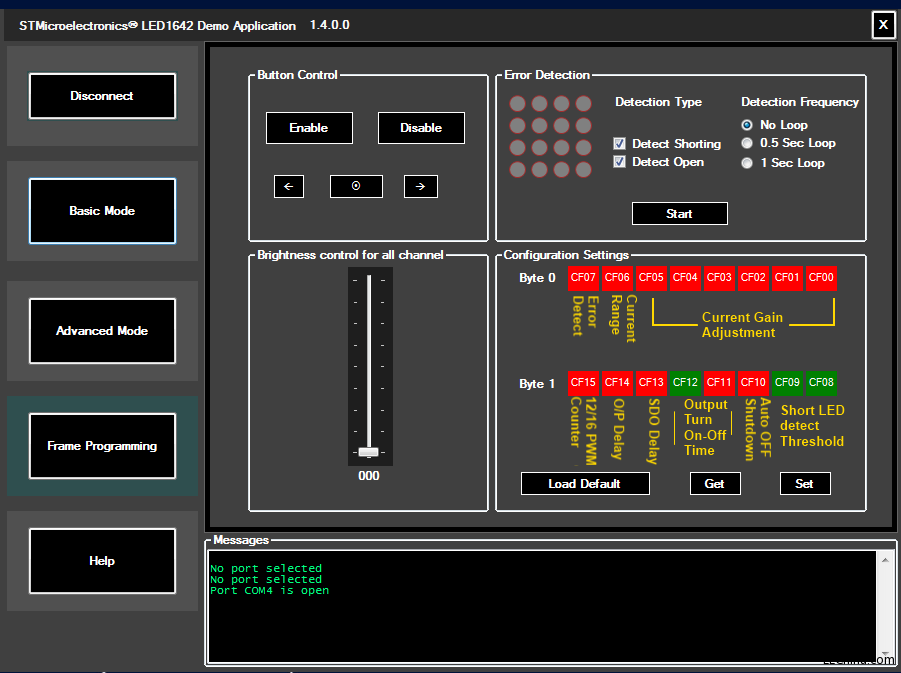Click the brightness slider thumb
Screen dimensions: 901x673
click(368, 452)
